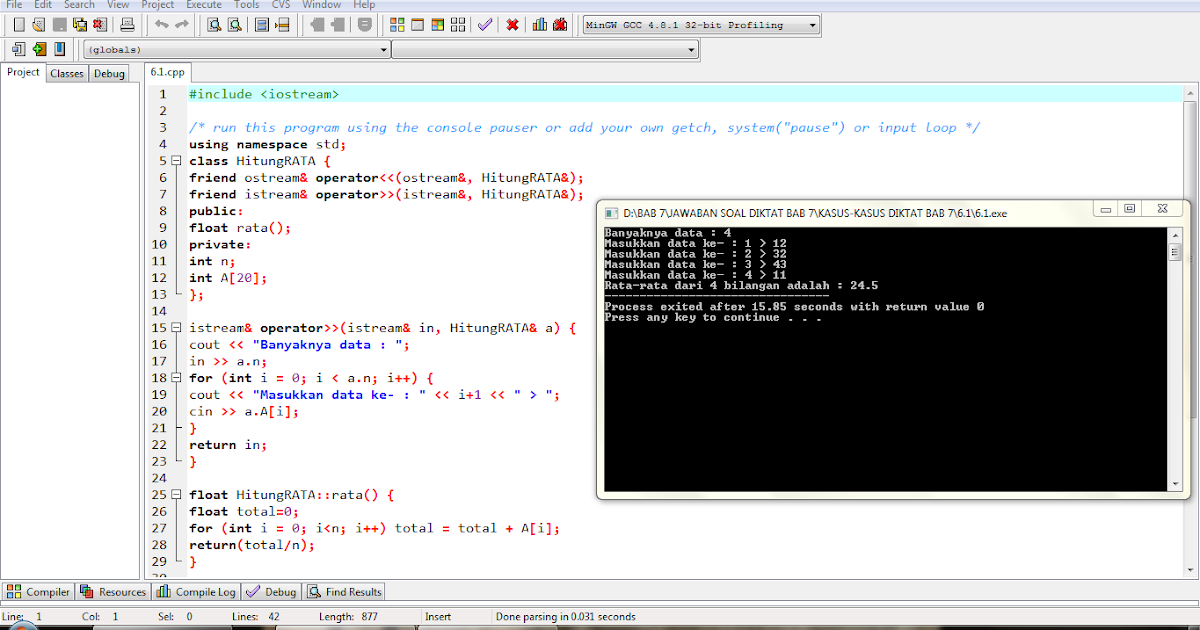This screenshot has height=630, width=1200.
Task: Click the Save All toolbar icon
Action: point(79,25)
